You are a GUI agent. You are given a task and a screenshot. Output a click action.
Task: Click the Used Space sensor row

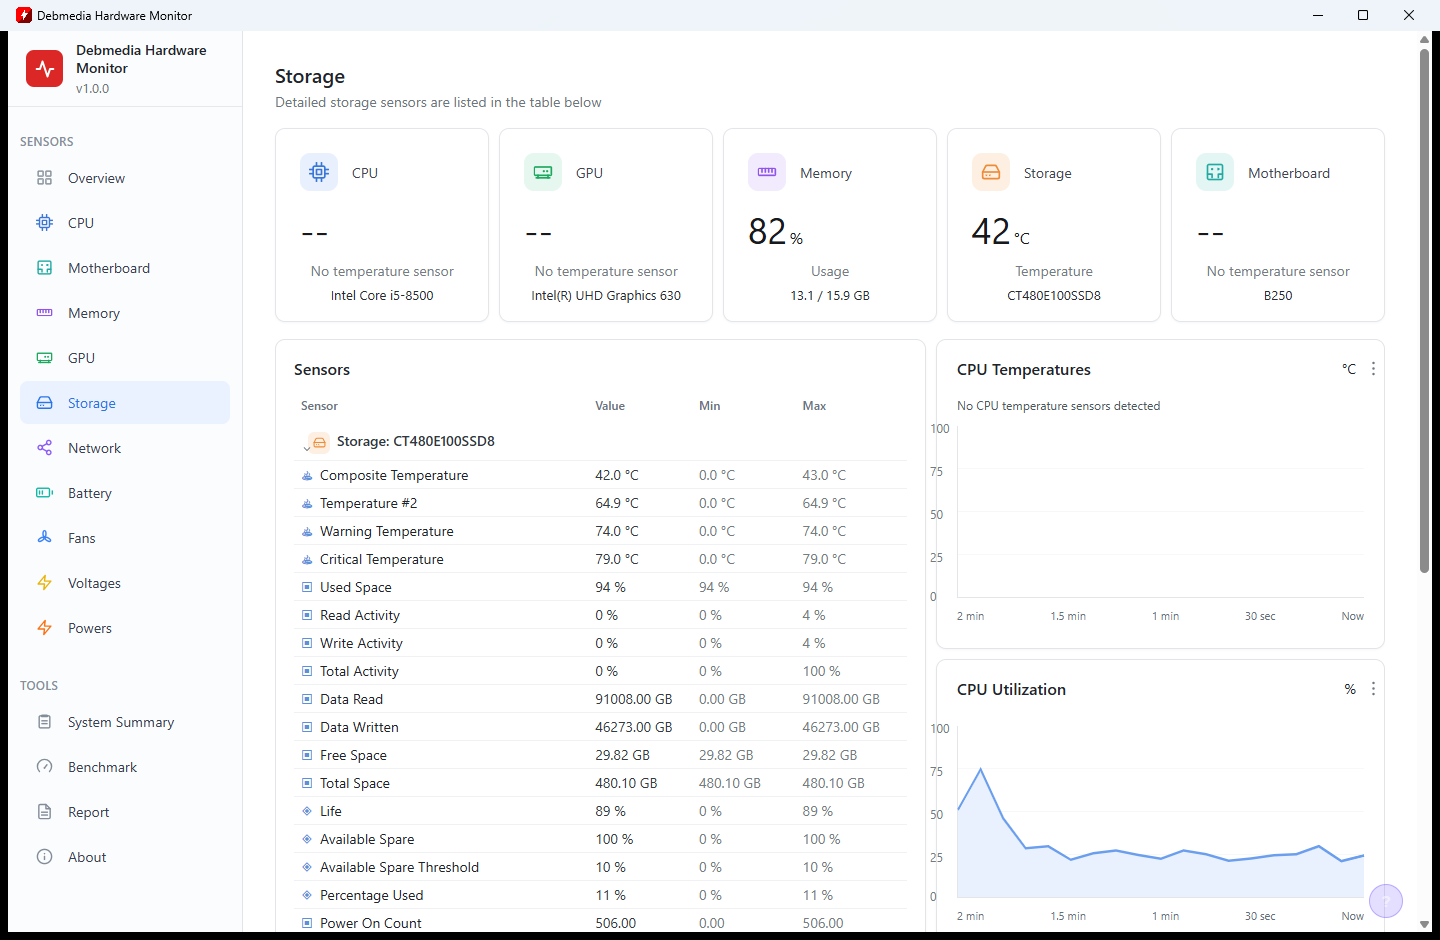coord(601,587)
